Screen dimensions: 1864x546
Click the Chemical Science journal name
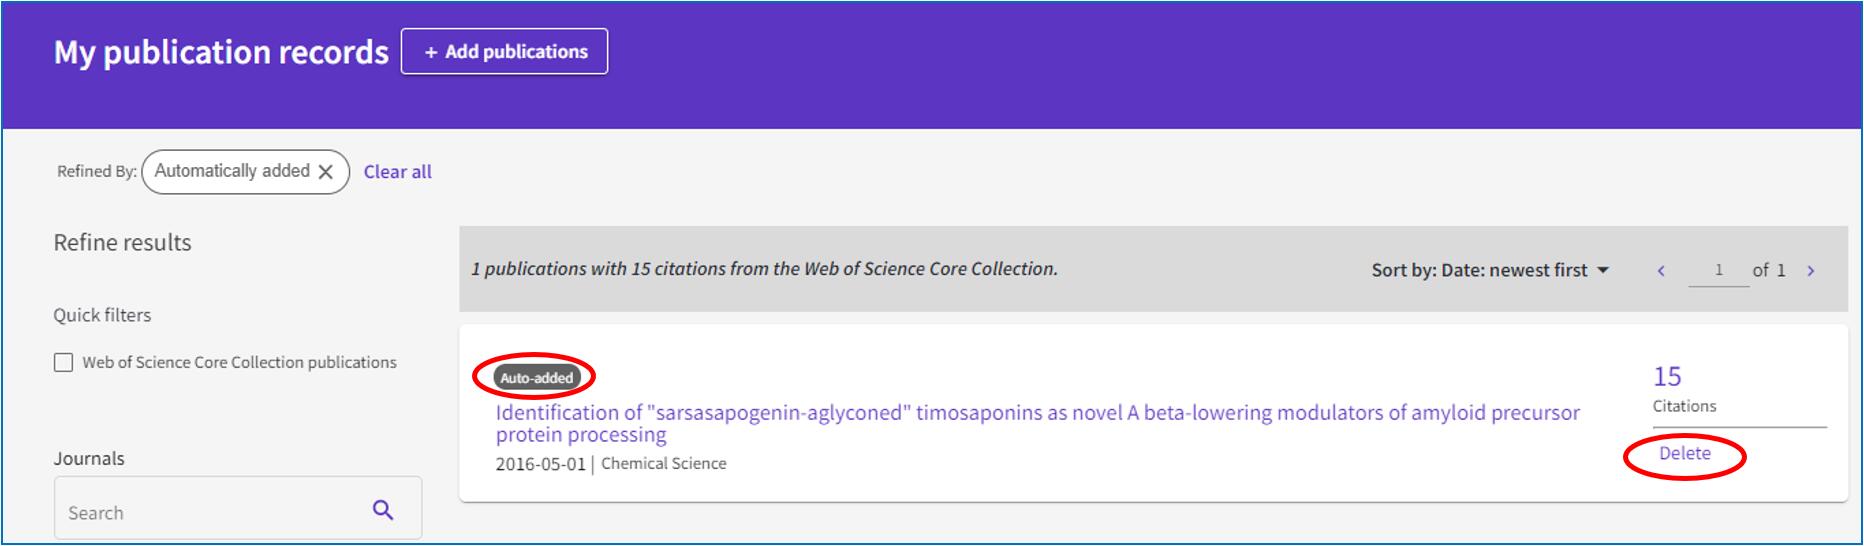click(664, 464)
